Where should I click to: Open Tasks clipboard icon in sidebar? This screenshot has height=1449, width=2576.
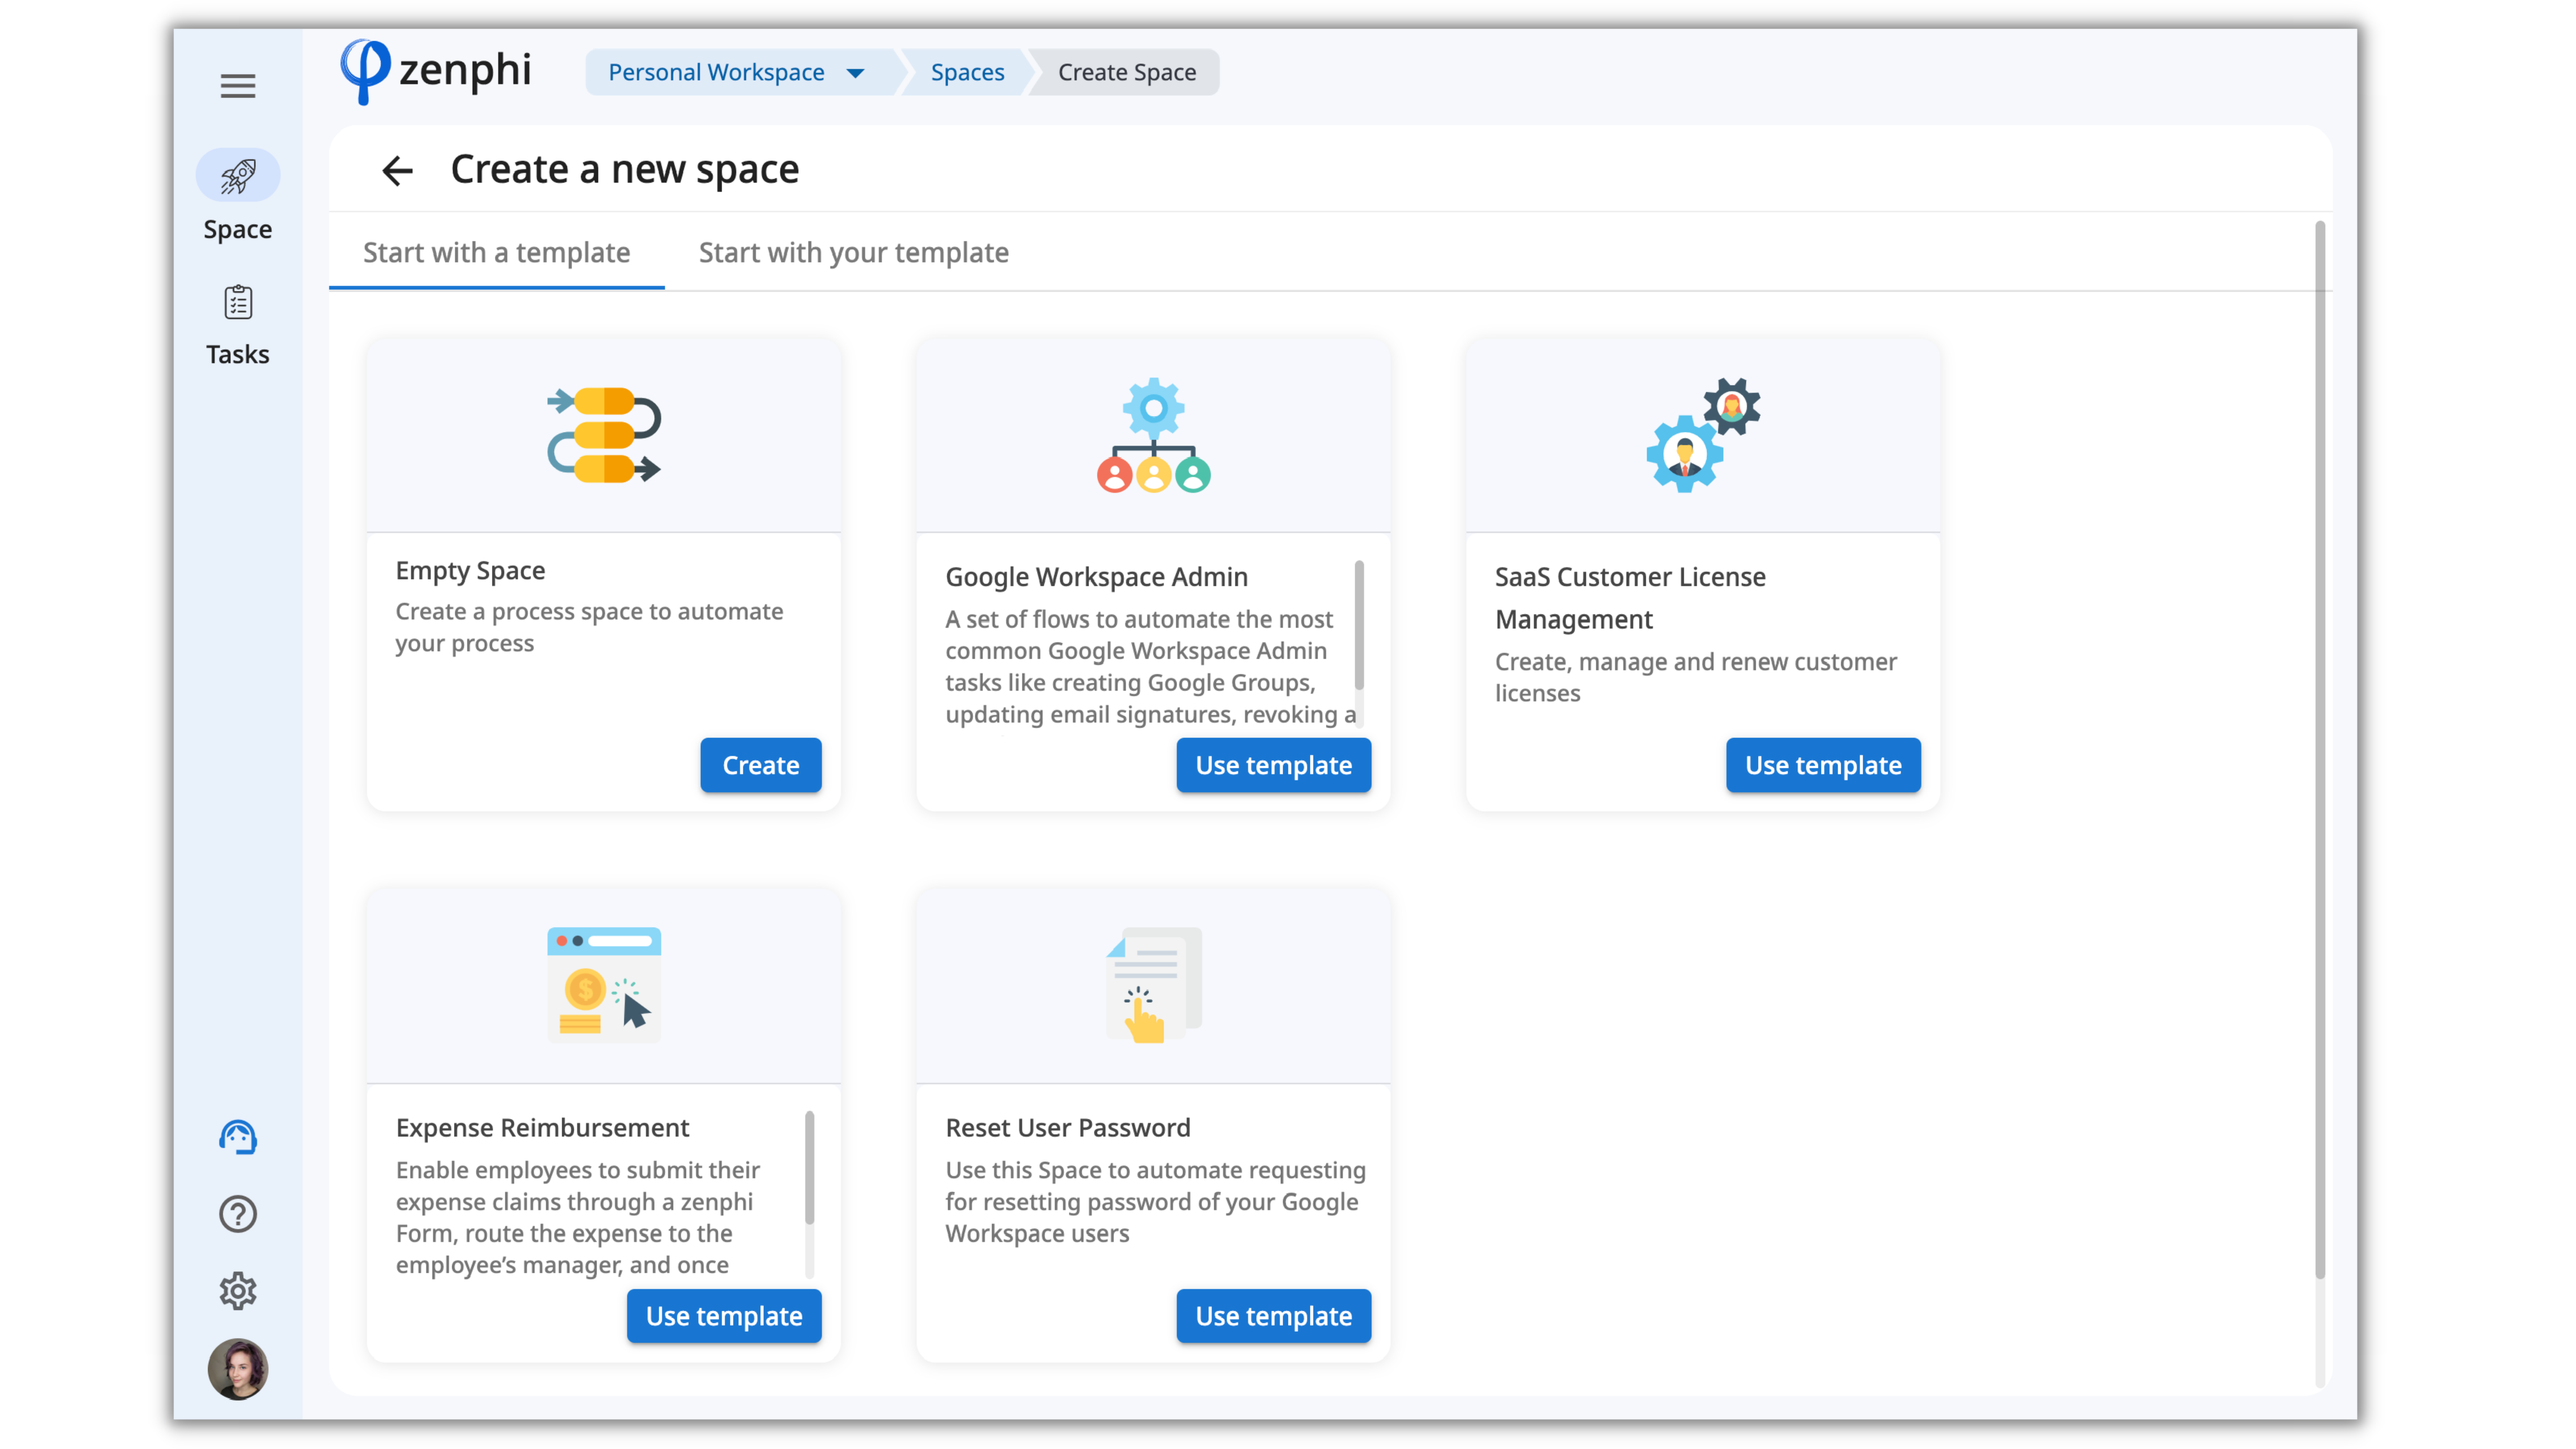(x=237, y=302)
